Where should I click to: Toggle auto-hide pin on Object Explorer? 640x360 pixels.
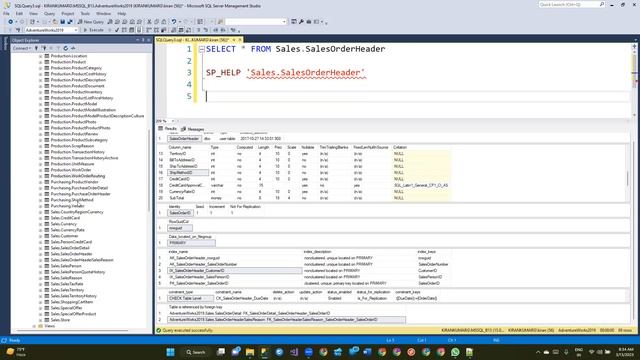[143, 40]
